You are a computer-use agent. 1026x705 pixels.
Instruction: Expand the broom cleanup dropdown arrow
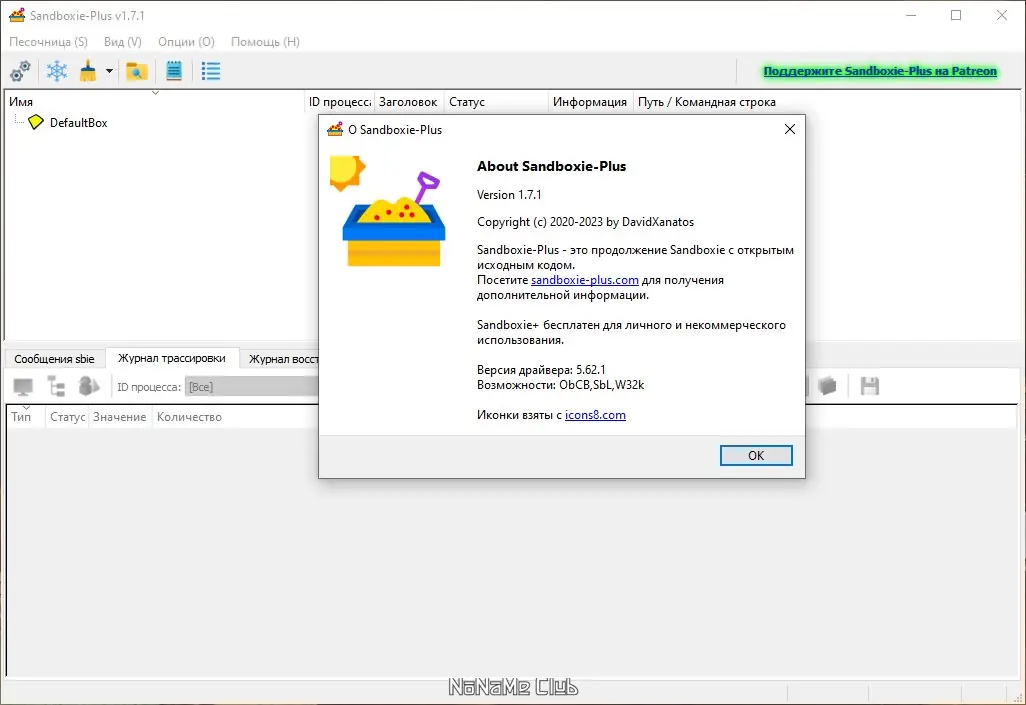point(109,71)
